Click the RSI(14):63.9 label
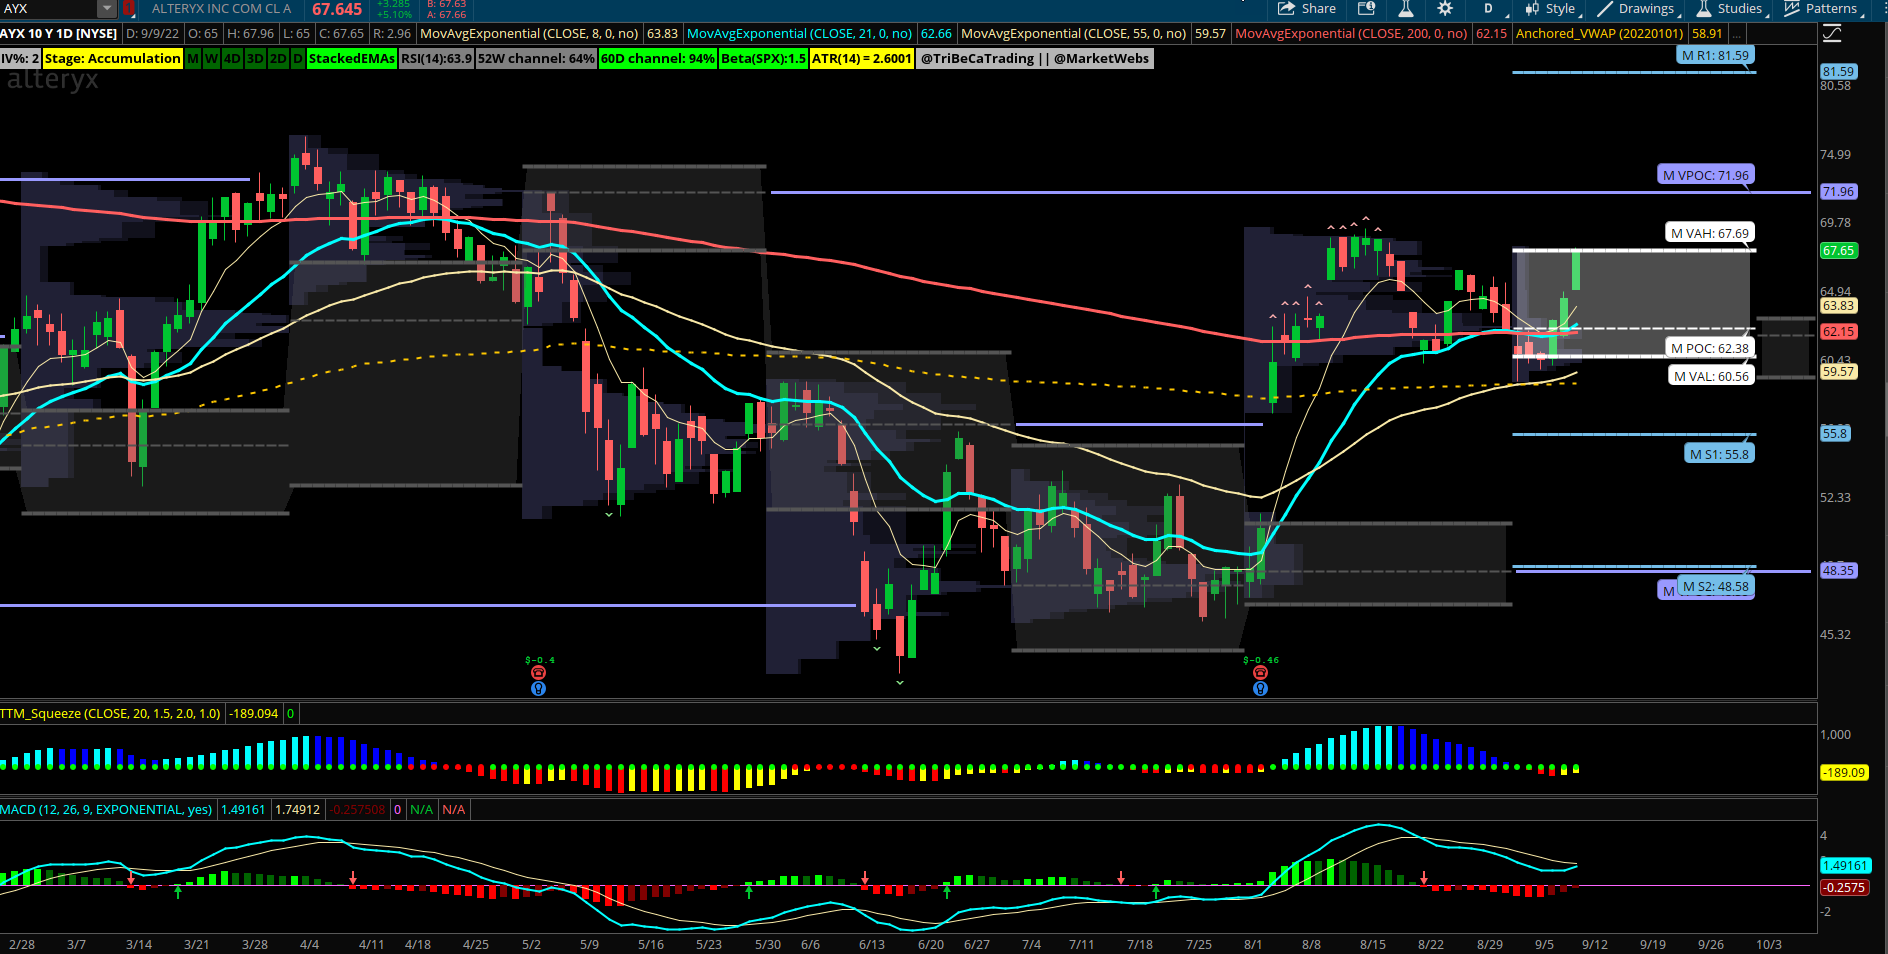Screen dimensions: 1888x954 click(436, 59)
